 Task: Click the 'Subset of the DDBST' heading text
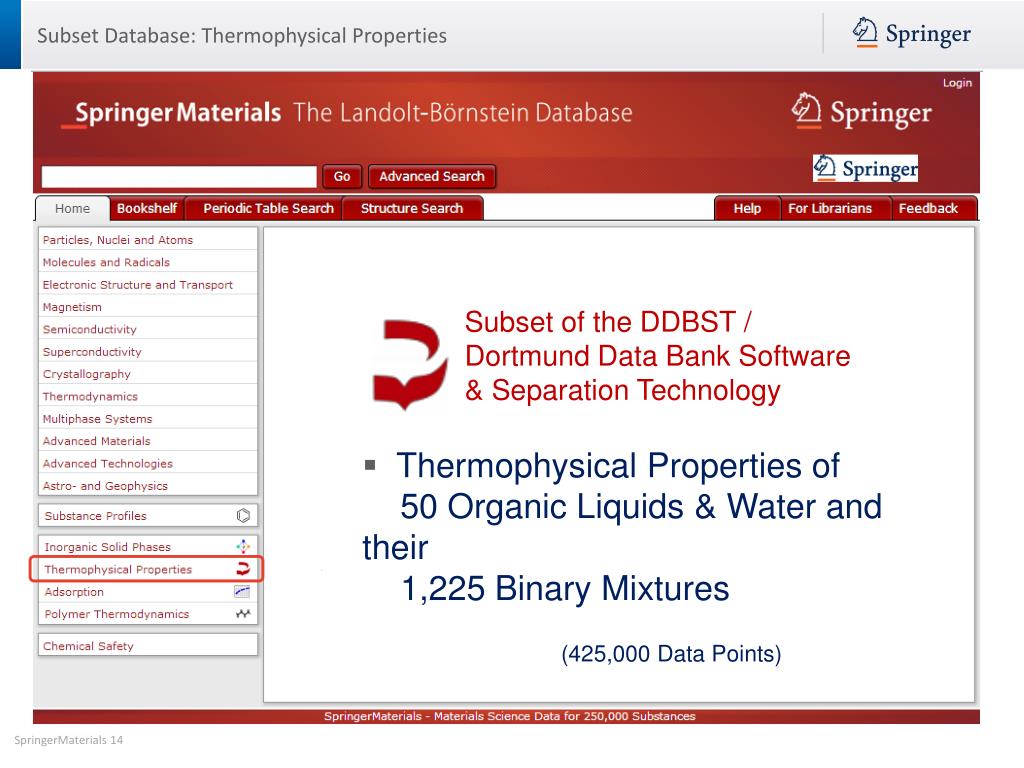(608, 322)
